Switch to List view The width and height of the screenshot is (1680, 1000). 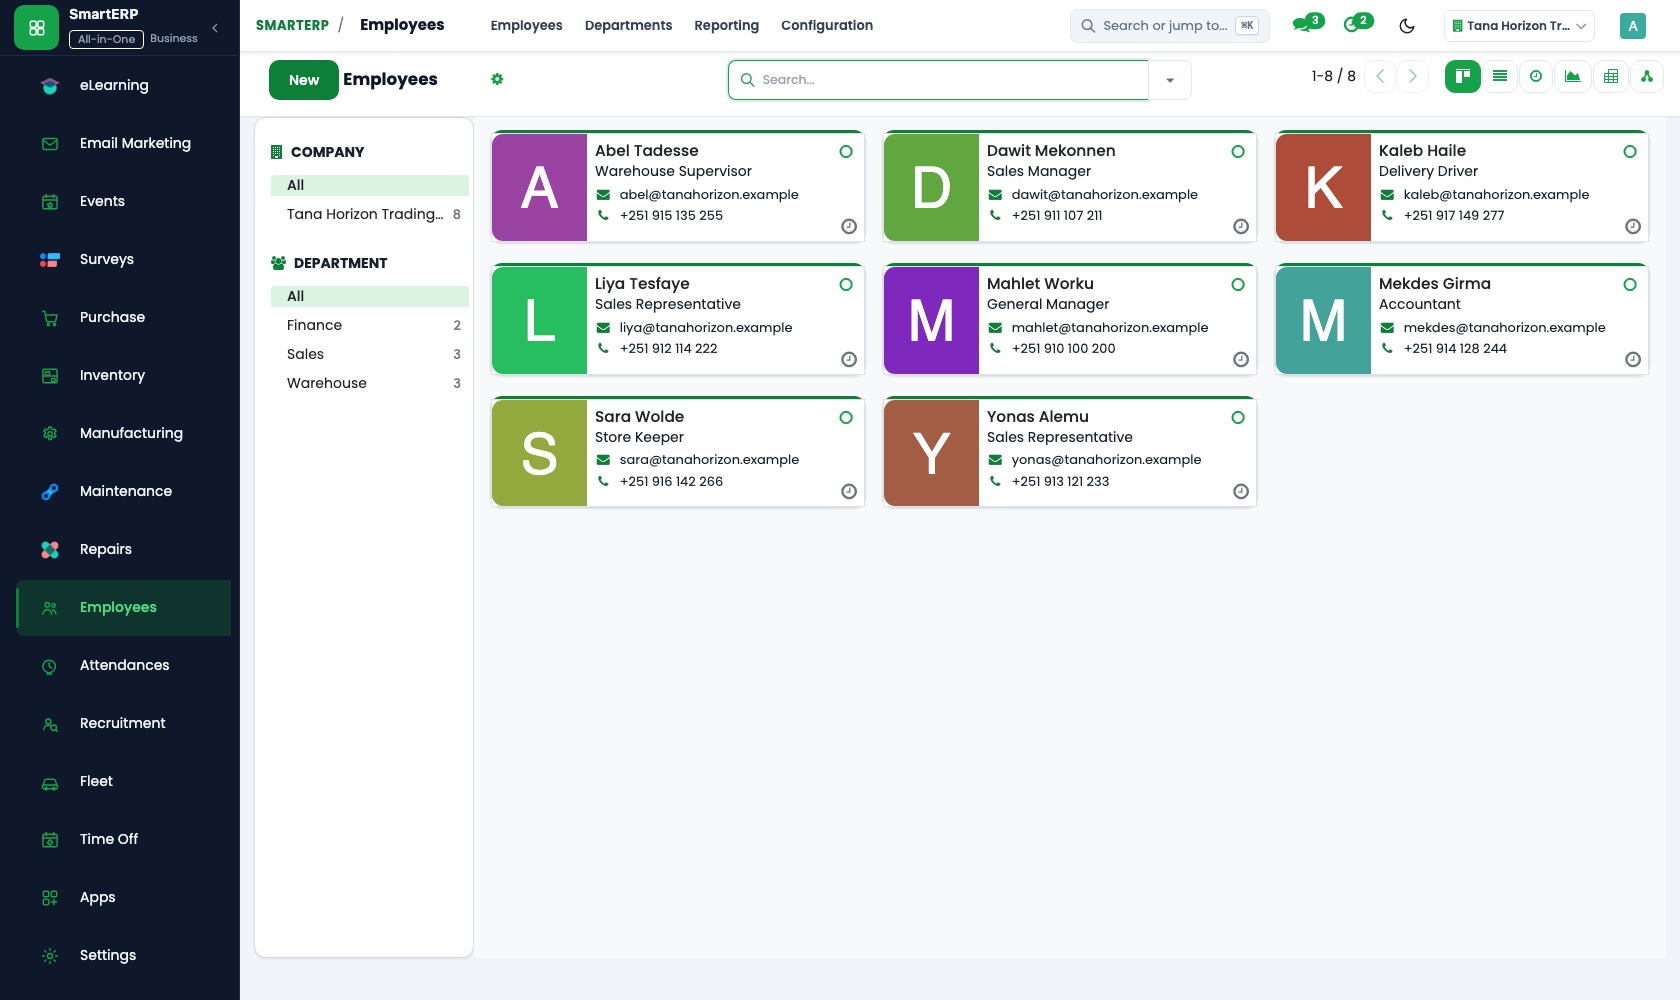(x=1499, y=76)
